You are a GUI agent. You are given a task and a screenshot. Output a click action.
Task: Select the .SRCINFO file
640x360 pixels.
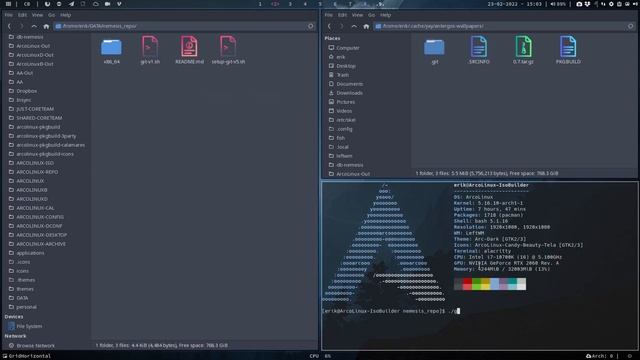point(478,50)
